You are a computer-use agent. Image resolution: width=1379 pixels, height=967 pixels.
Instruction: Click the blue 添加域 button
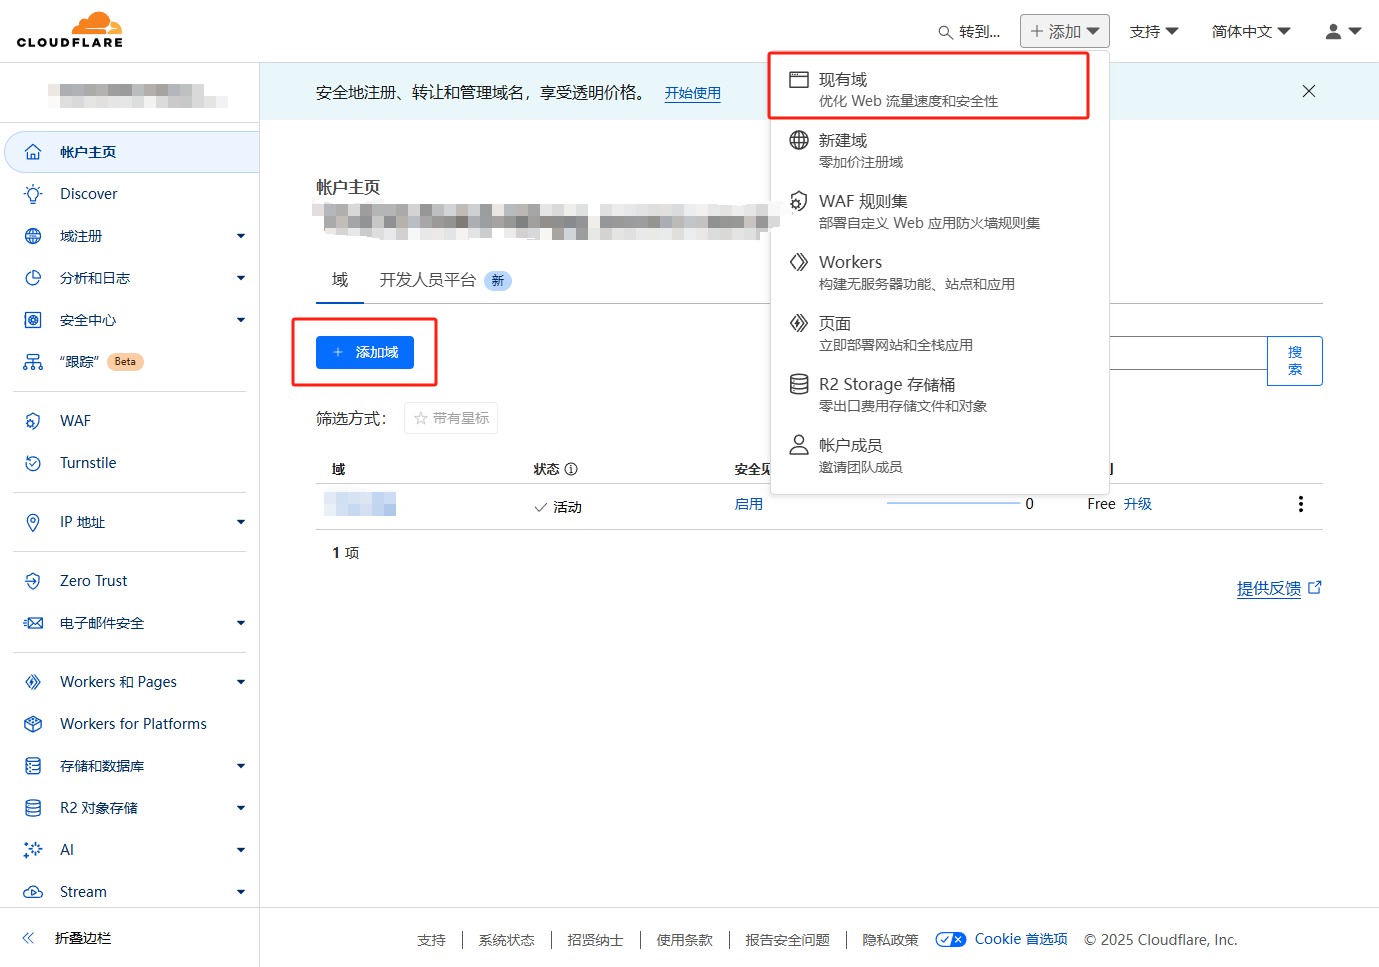click(365, 352)
